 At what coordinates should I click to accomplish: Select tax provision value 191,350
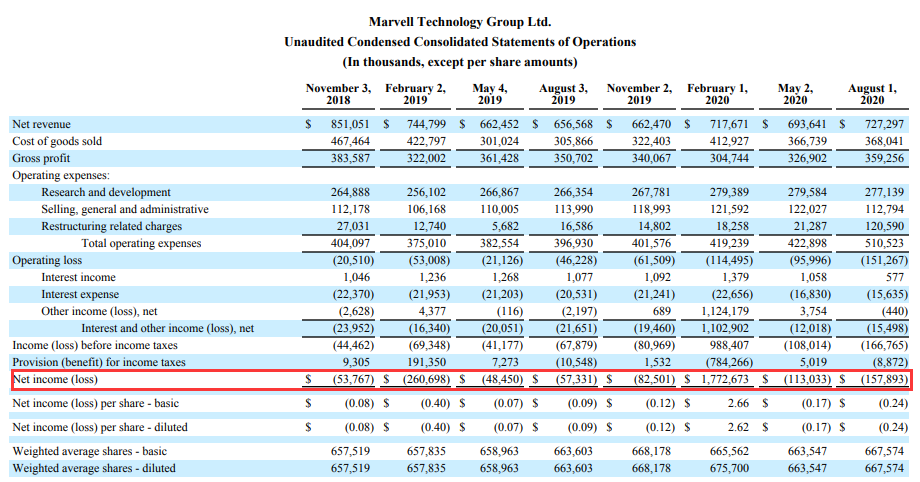426,363
